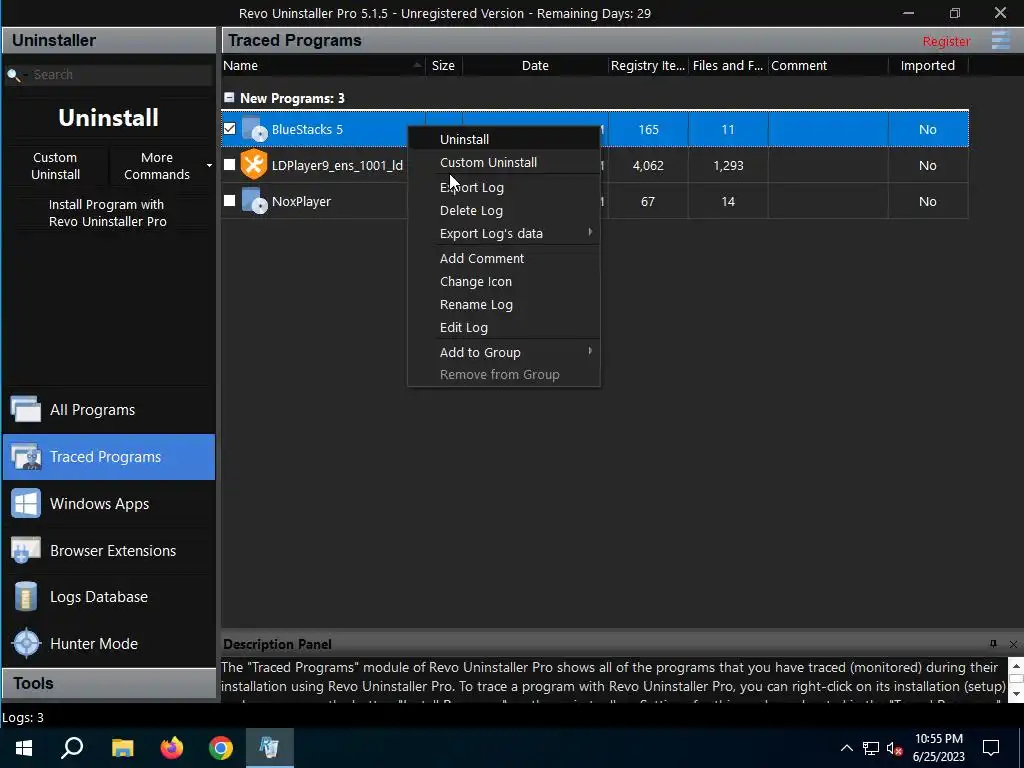Viewport: 1024px width, 768px height.
Task: Select Edit Log menu entry
Action: (504, 327)
